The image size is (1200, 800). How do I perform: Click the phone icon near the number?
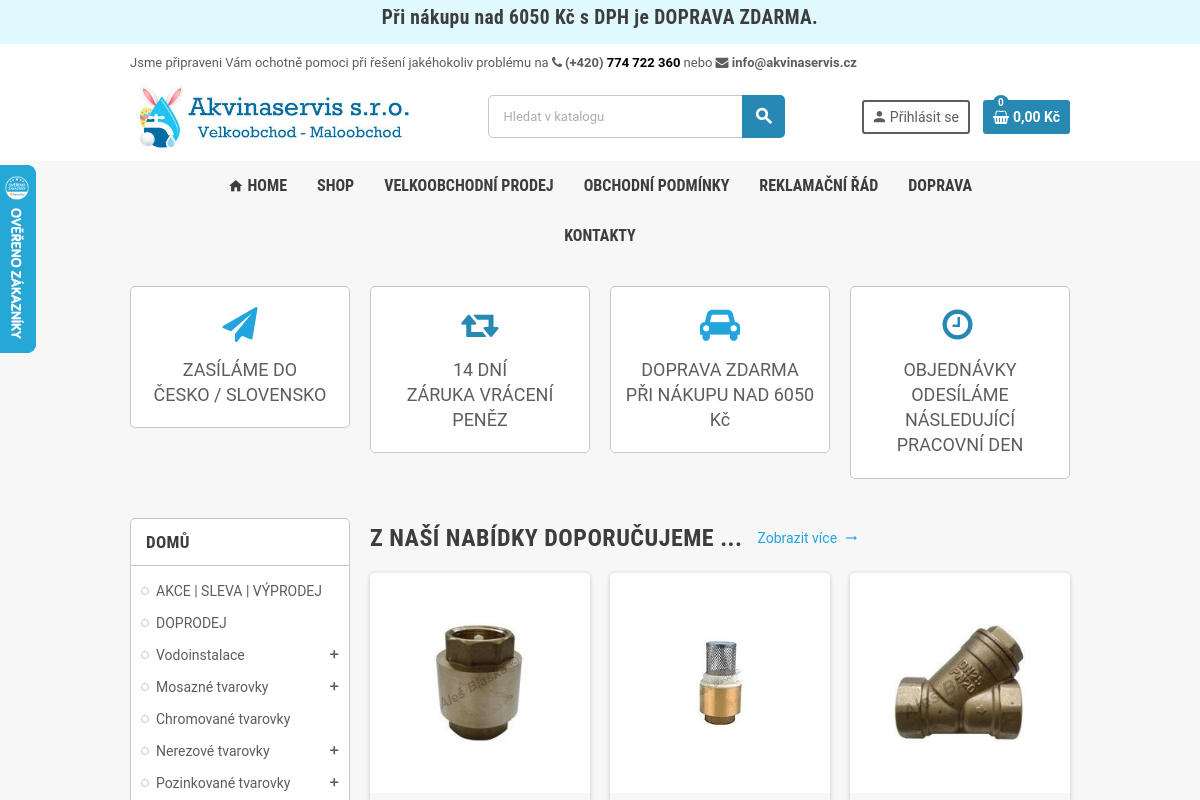[556, 62]
